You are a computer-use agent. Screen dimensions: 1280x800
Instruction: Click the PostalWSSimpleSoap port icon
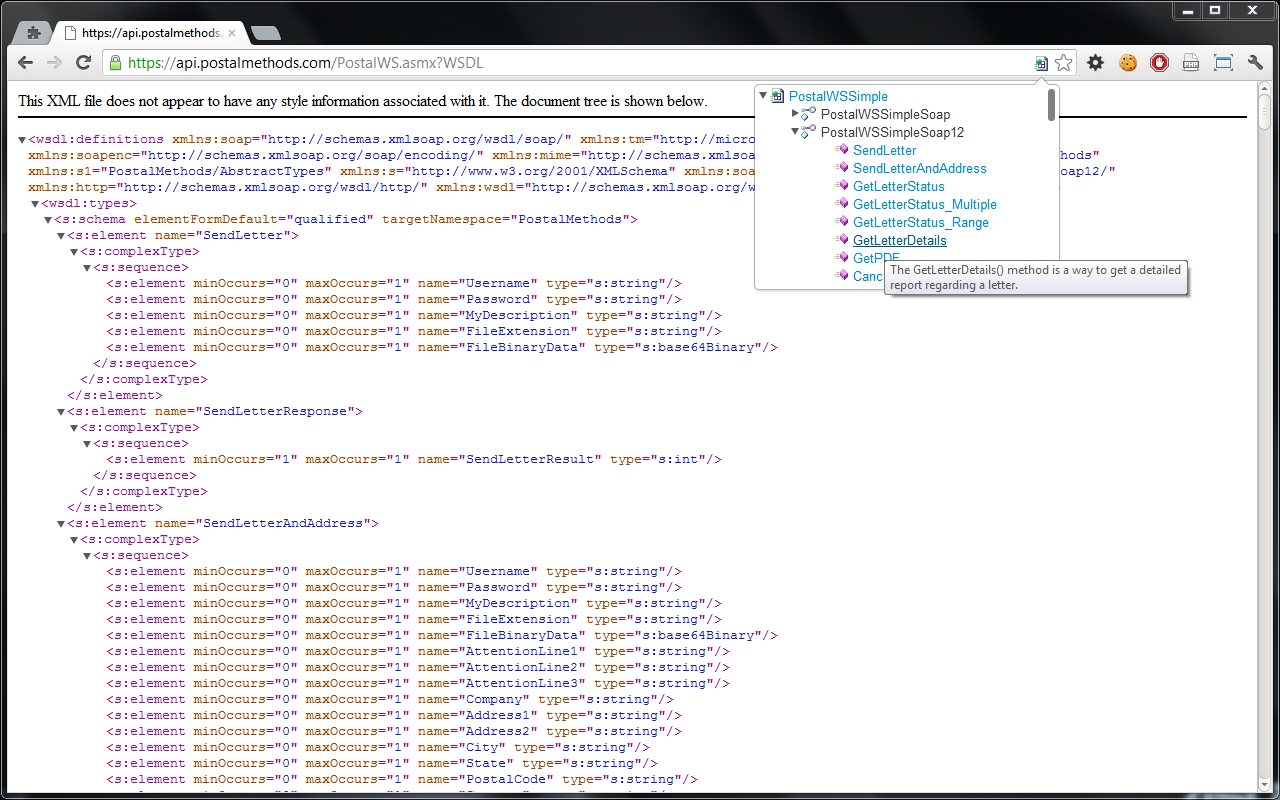(x=809, y=114)
